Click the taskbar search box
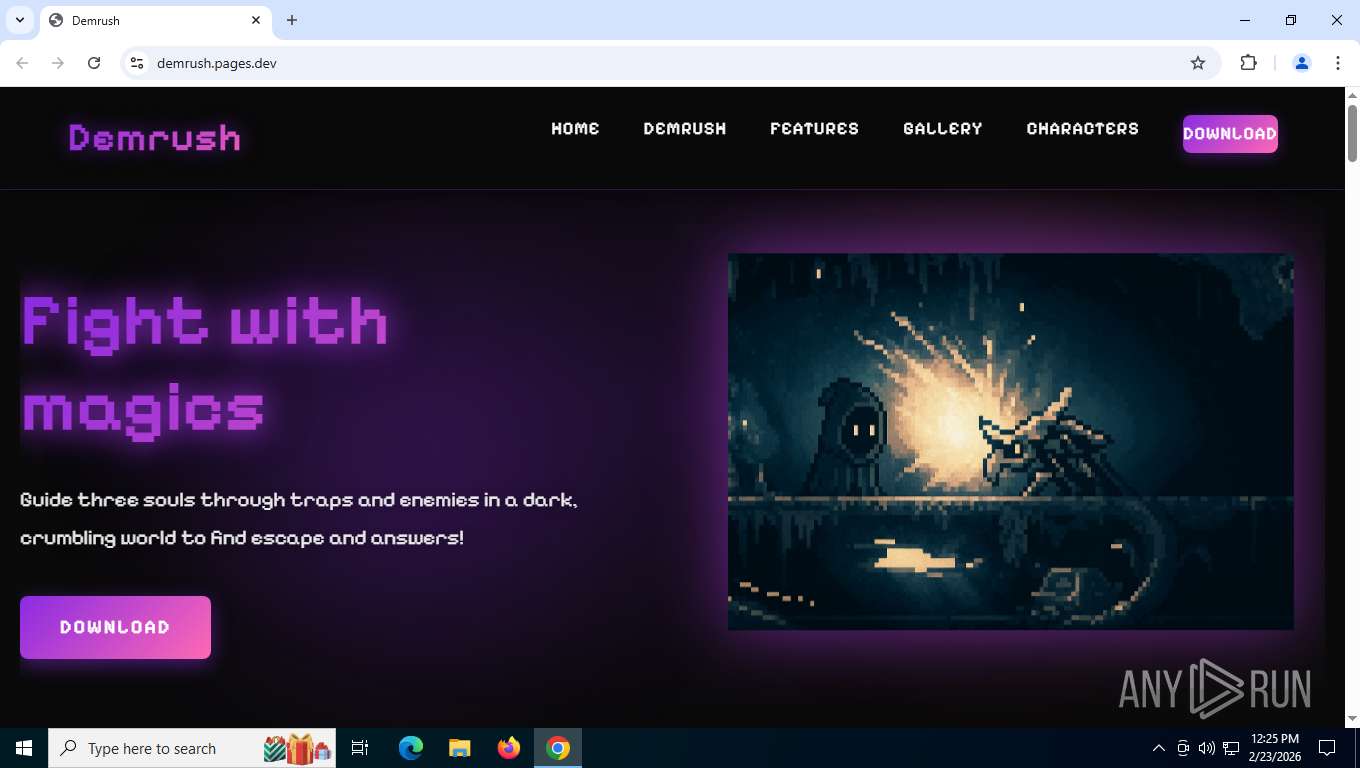The width and height of the screenshot is (1360, 768). point(192,748)
